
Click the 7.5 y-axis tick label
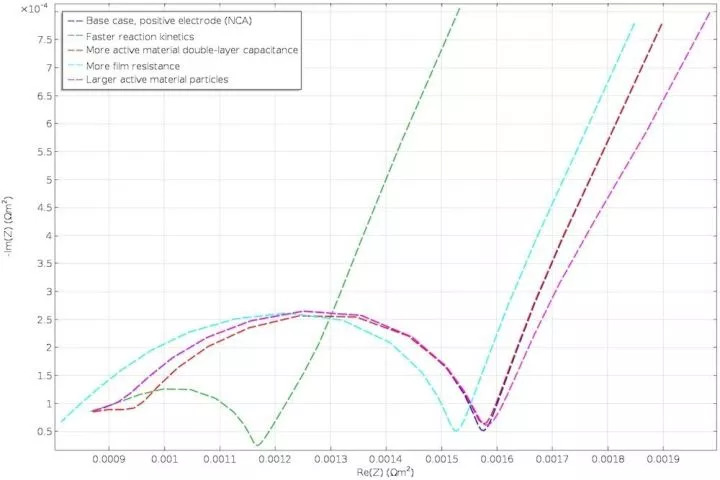click(45, 40)
